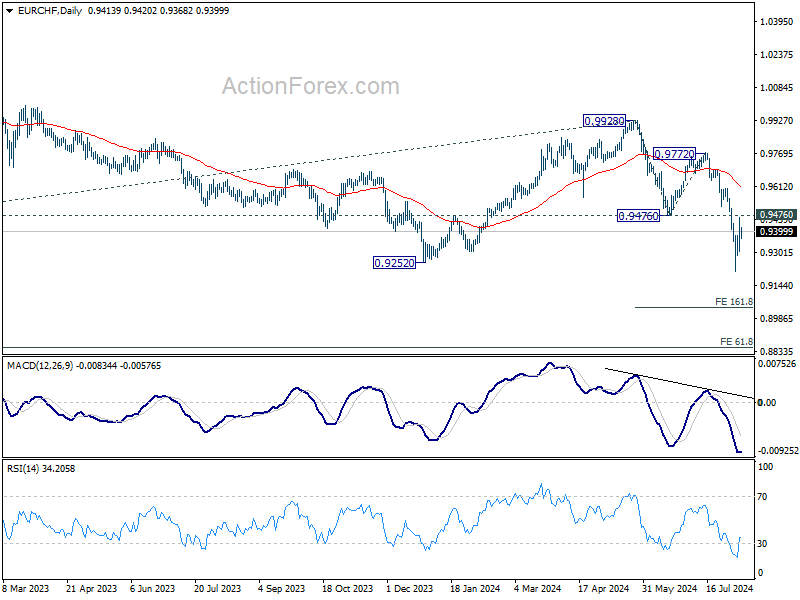Click the 0.91440 price axis value

tap(777, 286)
